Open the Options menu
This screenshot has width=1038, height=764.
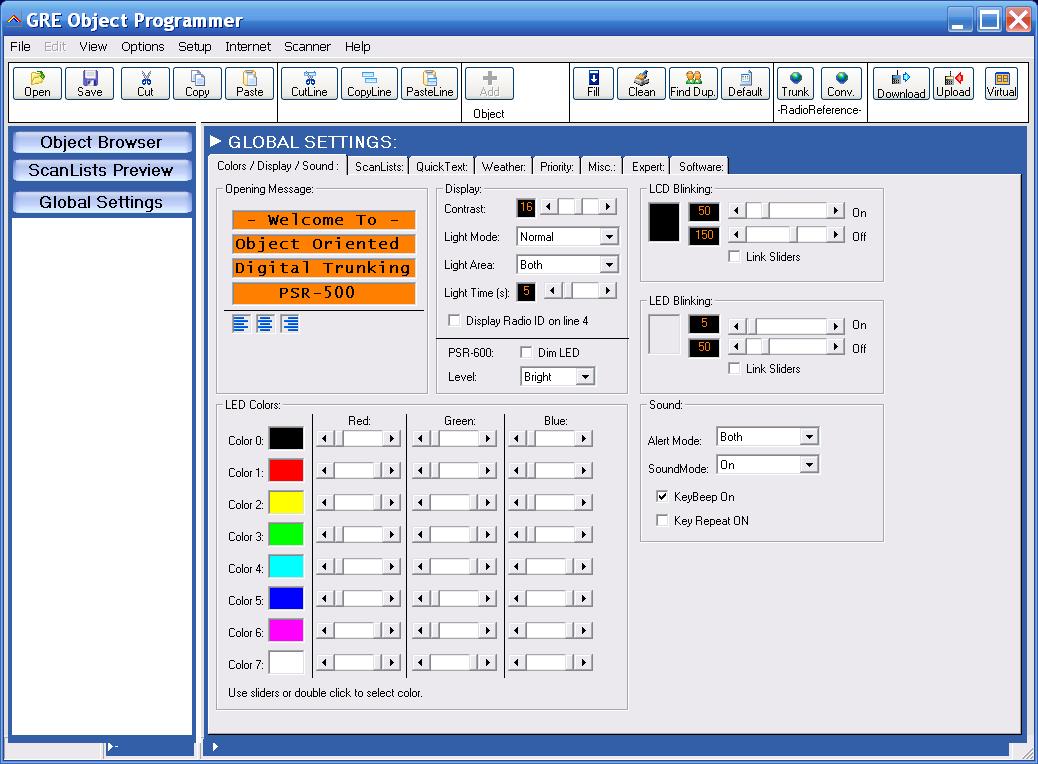tap(142, 46)
